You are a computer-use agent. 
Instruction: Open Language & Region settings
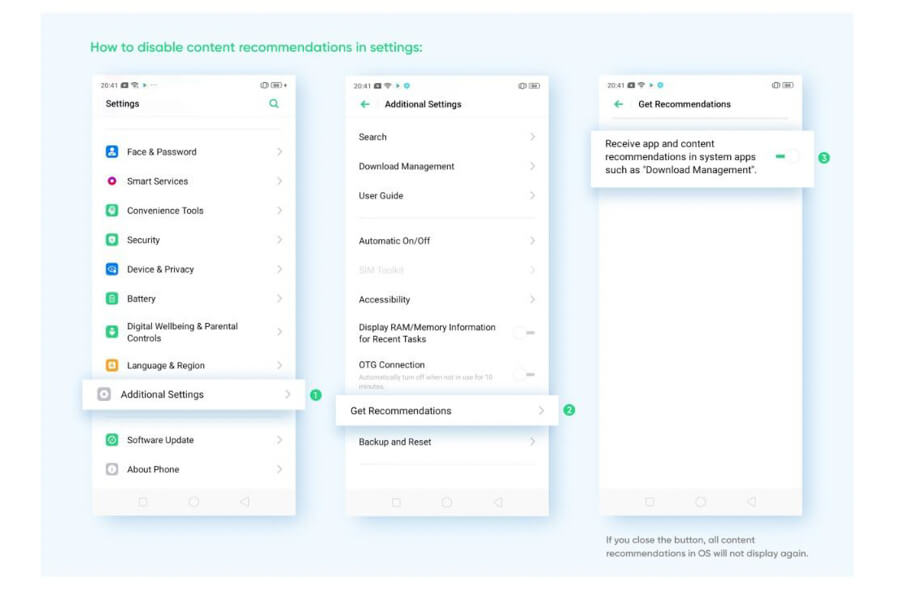tap(166, 366)
